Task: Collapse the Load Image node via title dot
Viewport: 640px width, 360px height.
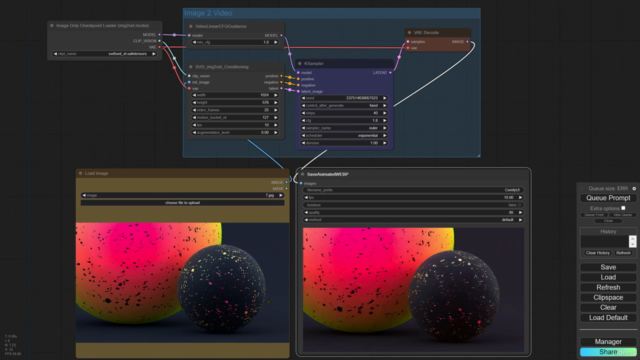Action: tap(80, 173)
